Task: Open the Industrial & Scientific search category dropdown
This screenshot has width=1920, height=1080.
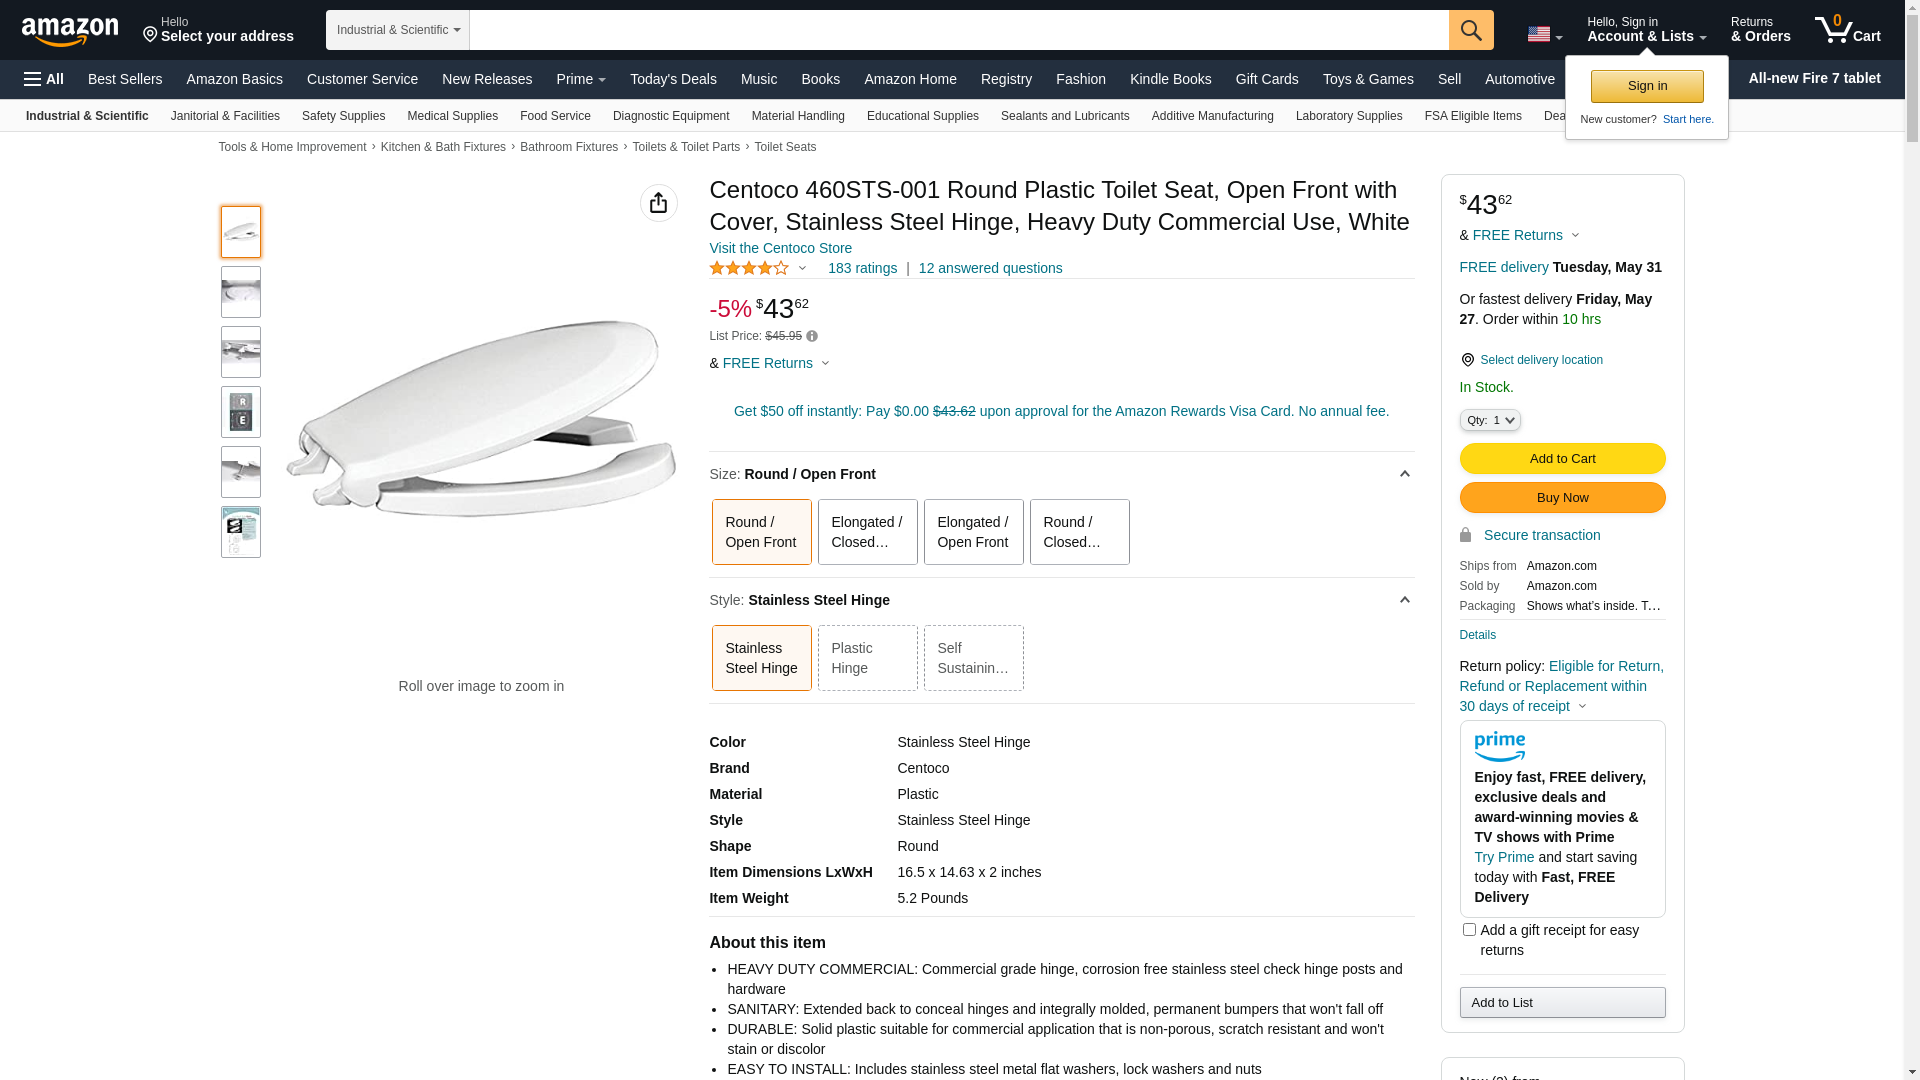Action: pos(398,30)
